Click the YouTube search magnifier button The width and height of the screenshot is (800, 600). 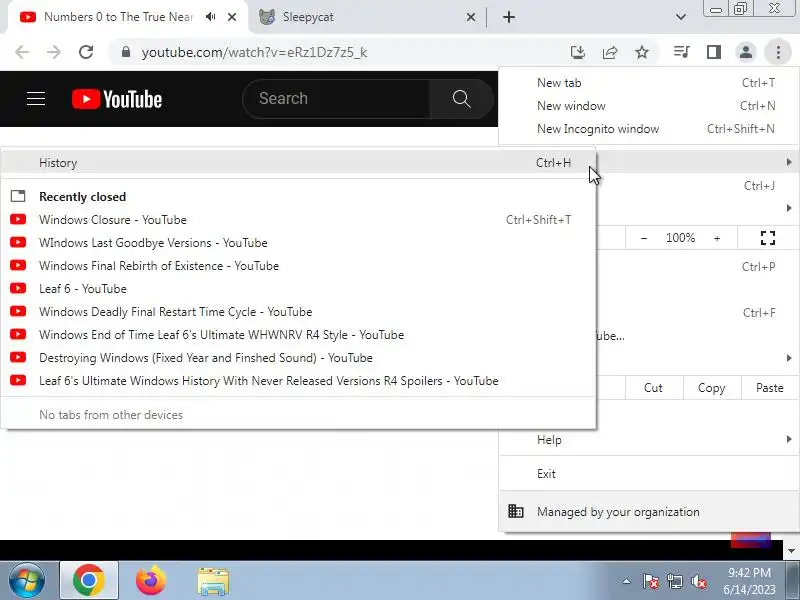461,98
